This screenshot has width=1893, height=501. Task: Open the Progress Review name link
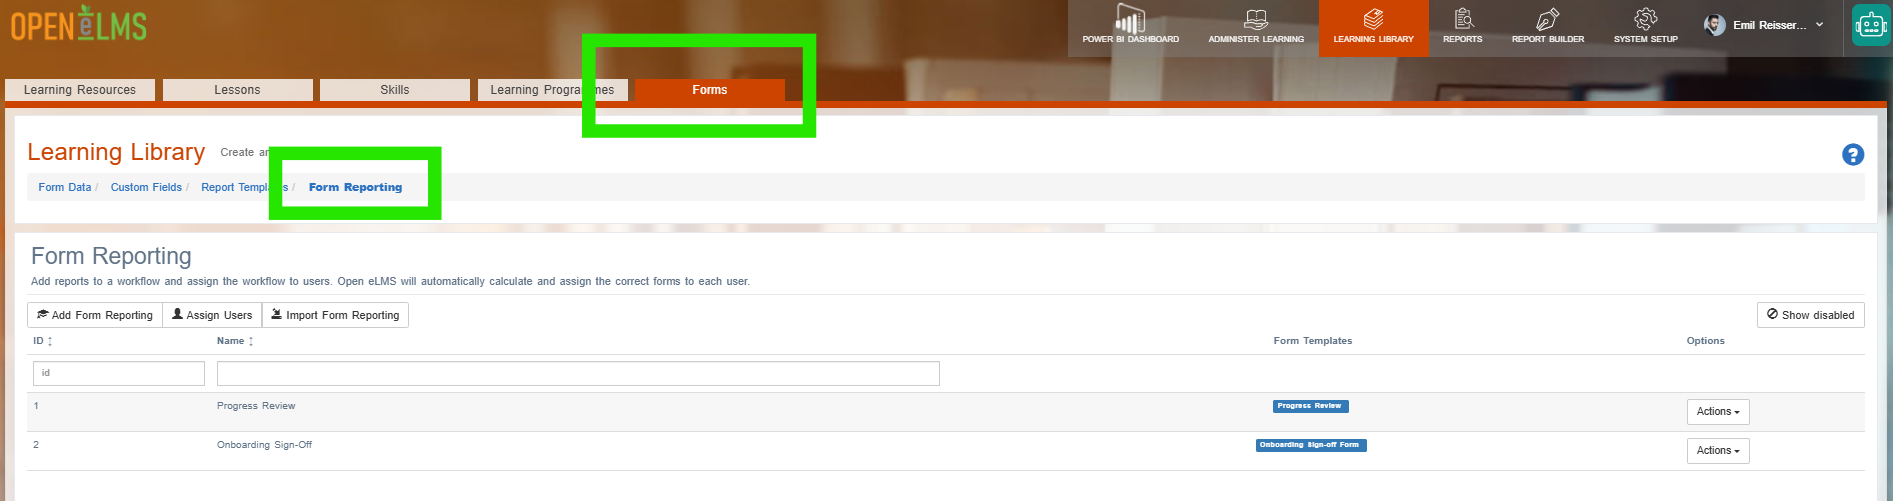coord(256,406)
